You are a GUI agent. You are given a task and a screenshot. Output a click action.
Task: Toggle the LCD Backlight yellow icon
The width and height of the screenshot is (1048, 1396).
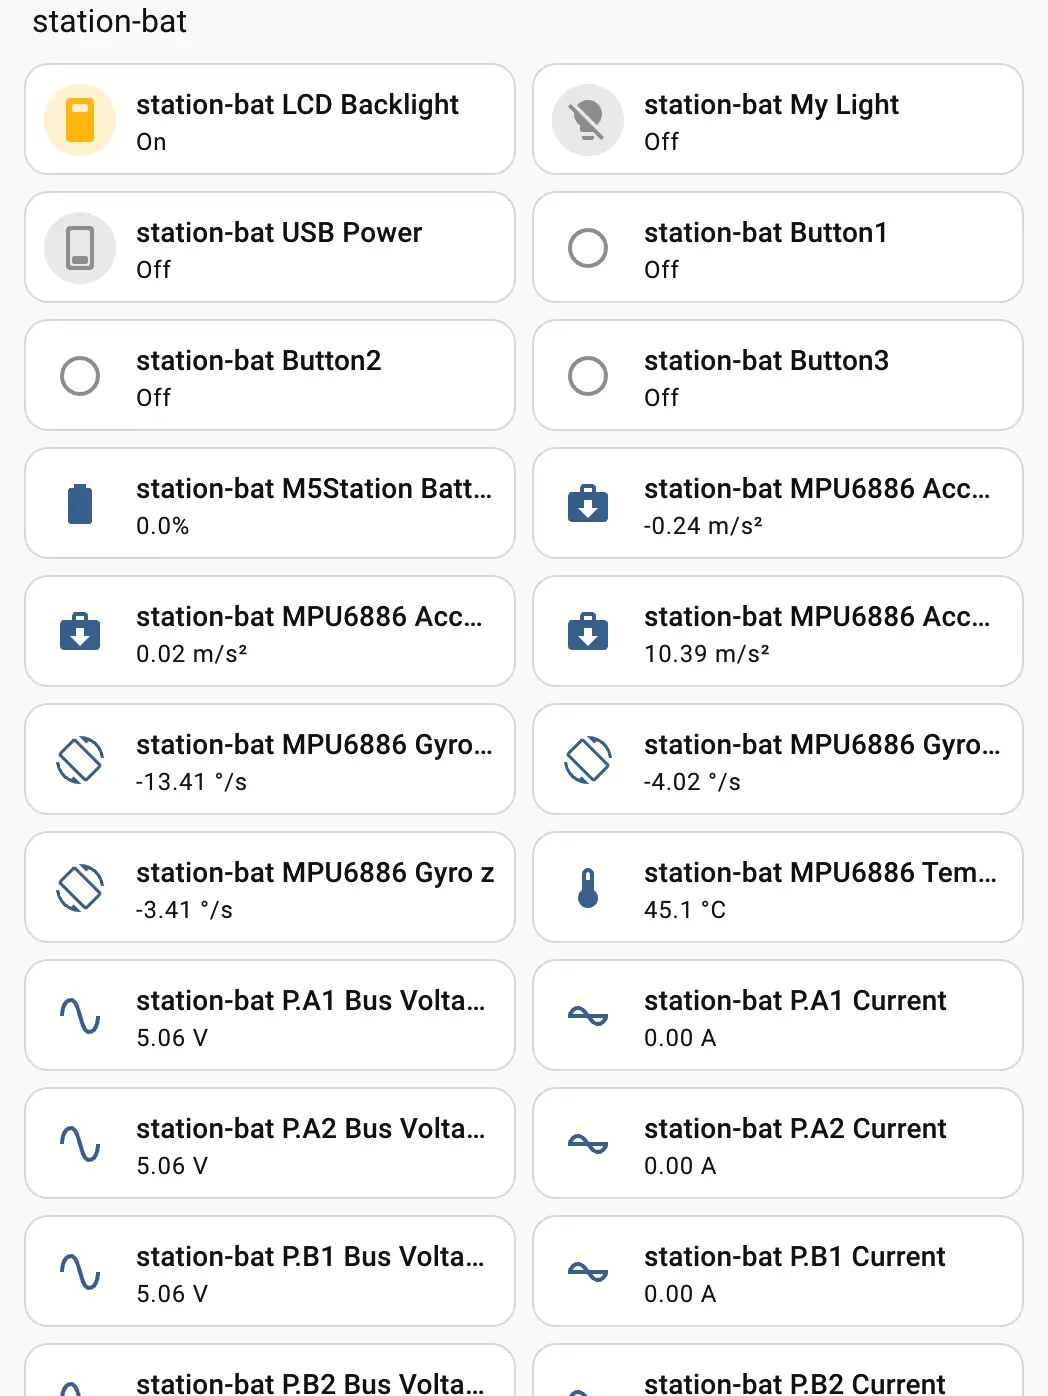(x=80, y=120)
